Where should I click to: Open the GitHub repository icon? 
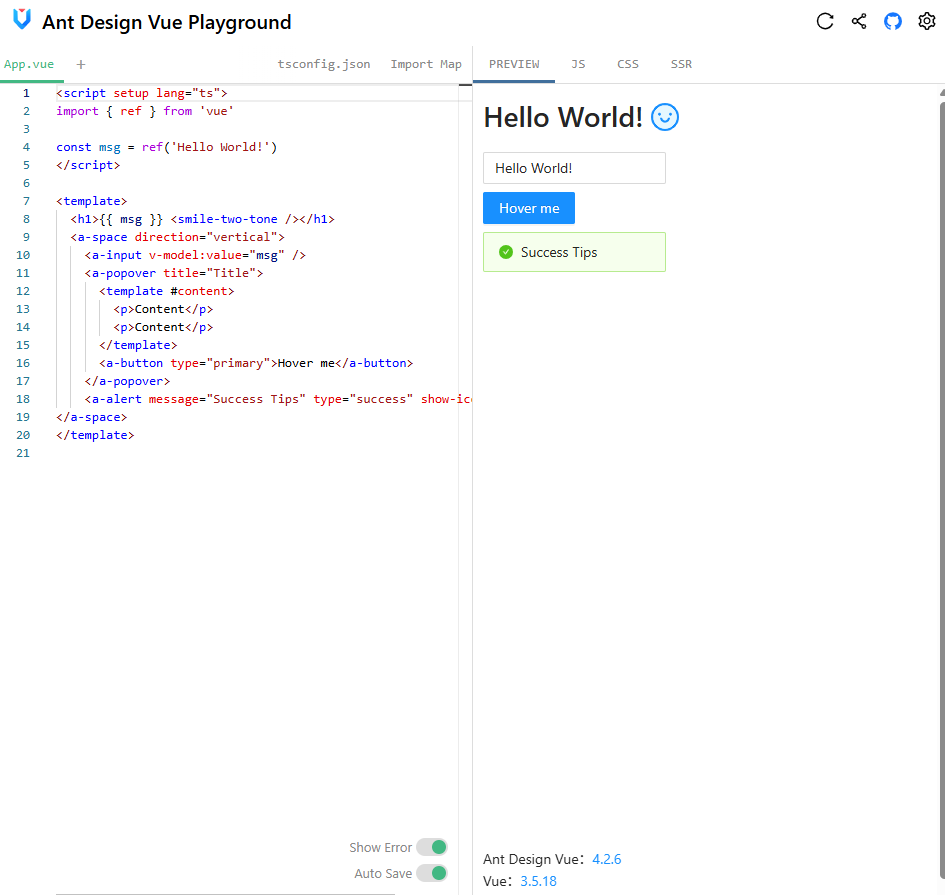893,21
